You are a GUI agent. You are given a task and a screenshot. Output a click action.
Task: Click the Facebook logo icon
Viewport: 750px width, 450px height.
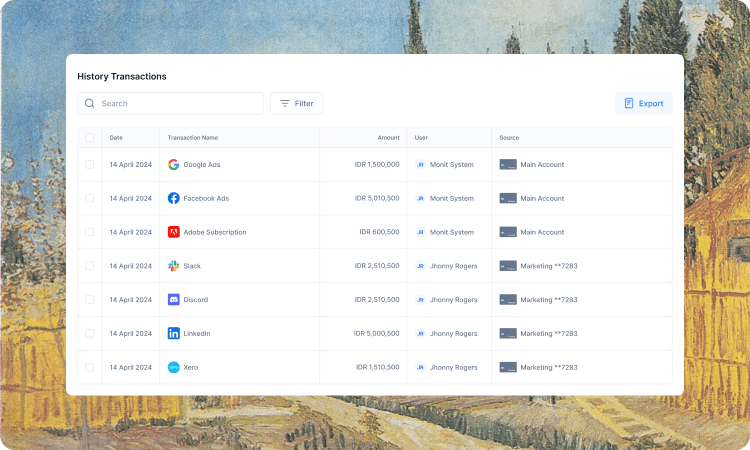point(174,198)
